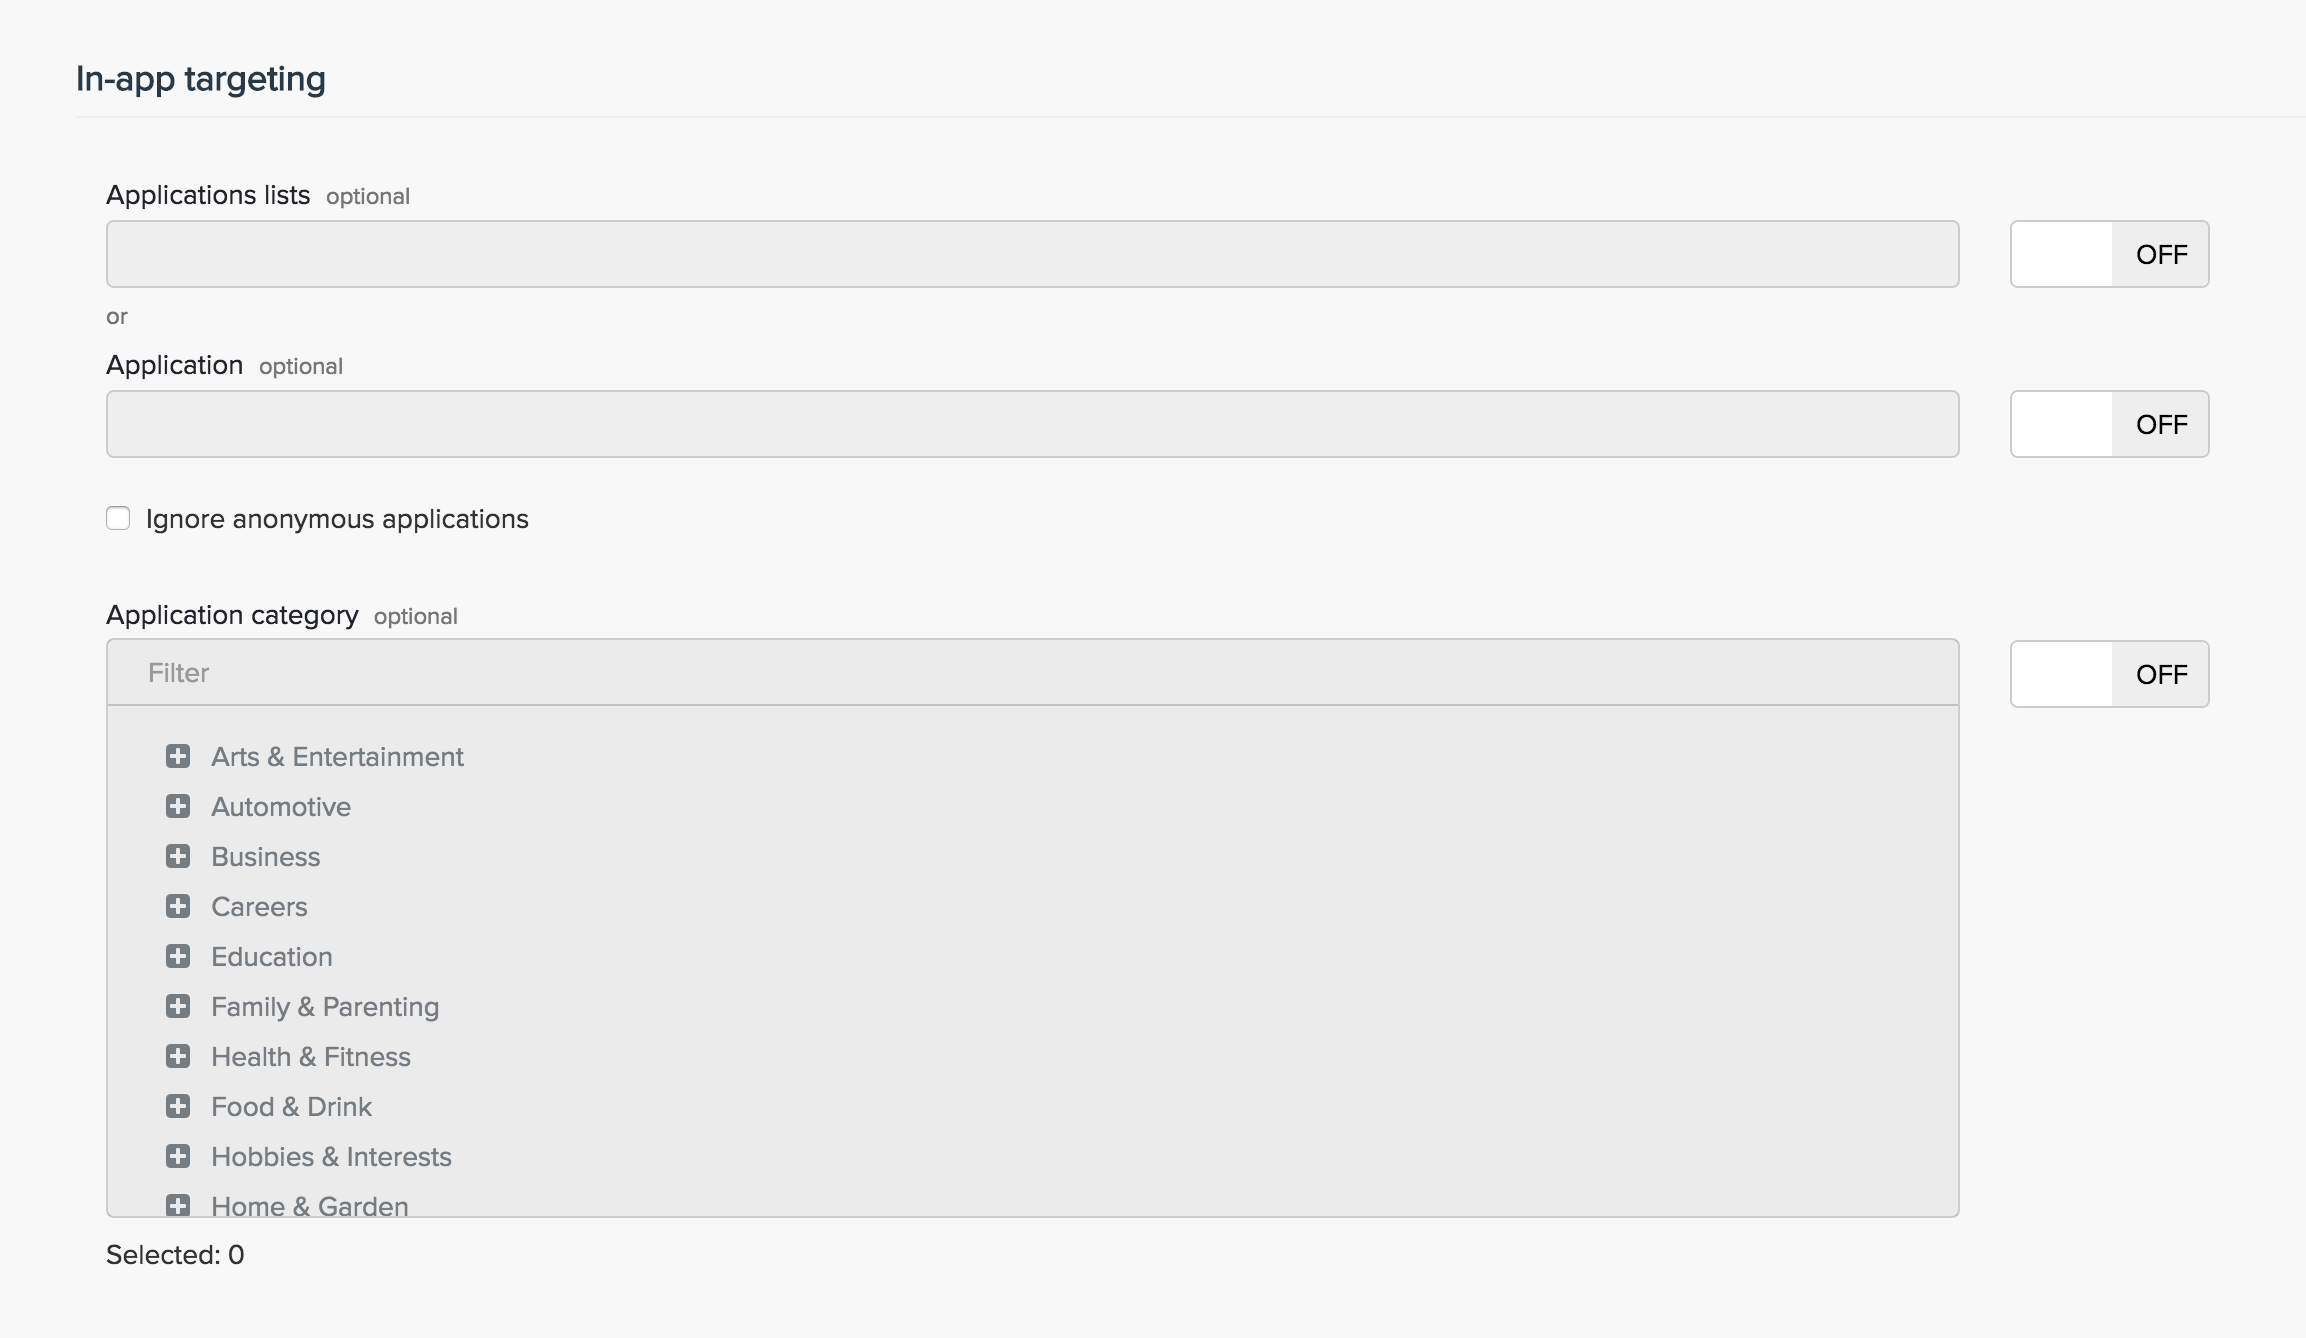Select the Education category label
Screen dimensions: 2306x1338
271,957
